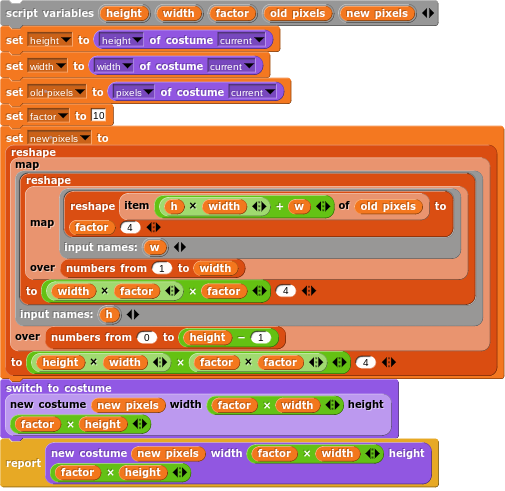The image size is (505, 491).
Task: Click the script variables expand arrows
Action: point(428,13)
